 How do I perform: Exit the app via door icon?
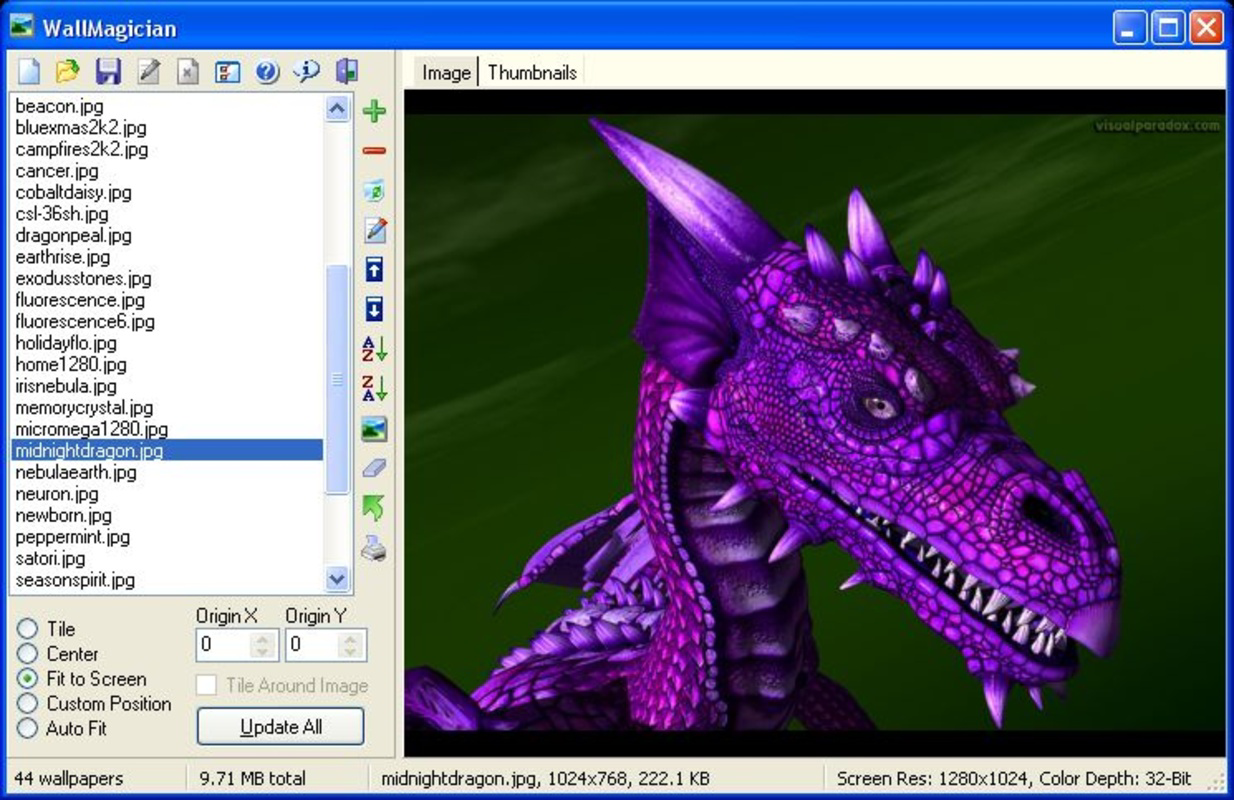point(347,72)
